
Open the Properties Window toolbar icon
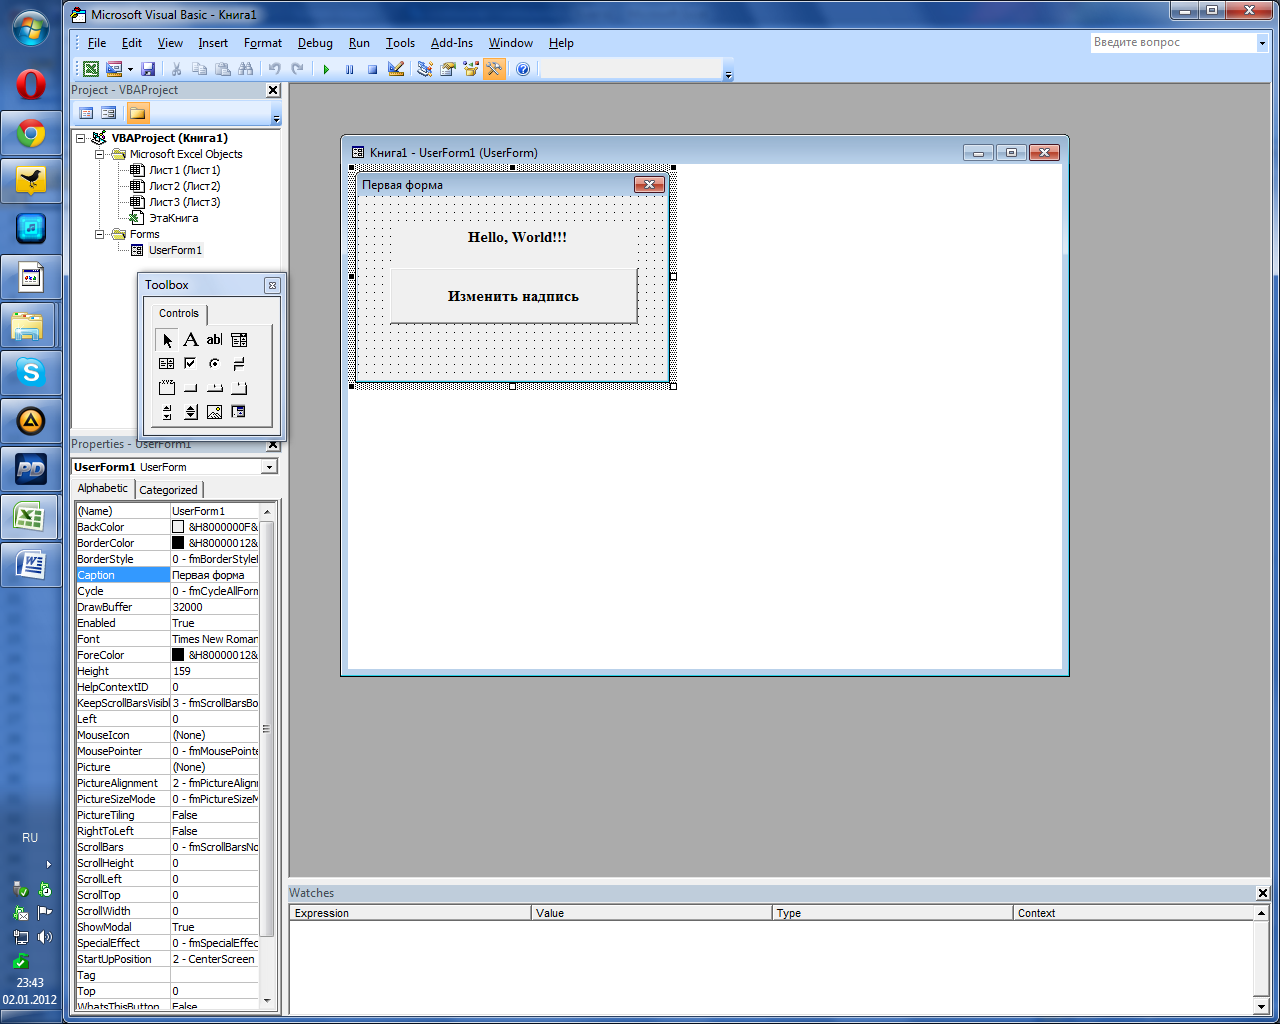click(x=448, y=69)
